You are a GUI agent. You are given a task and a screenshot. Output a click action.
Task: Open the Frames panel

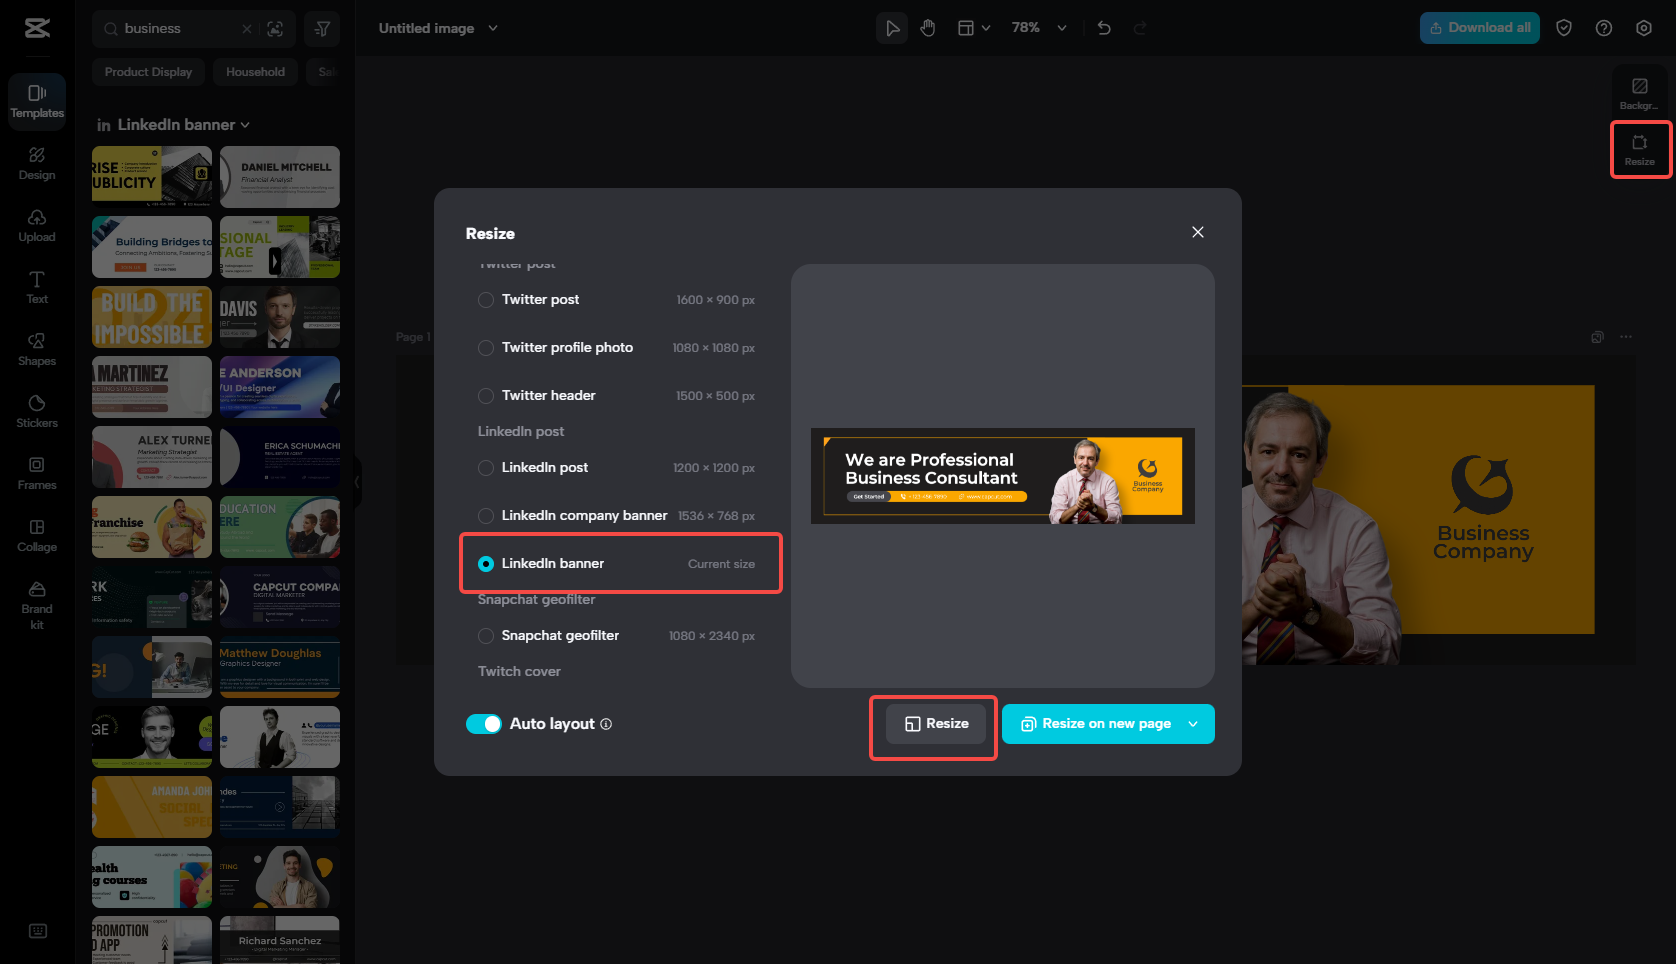click(36, 472)
